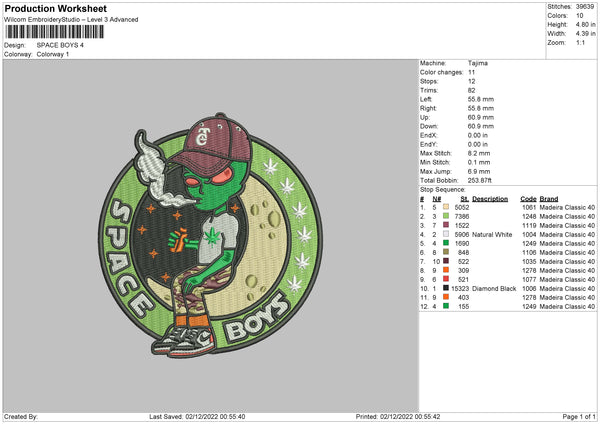Select the Down: measurement label

click(x=429, y=126)
